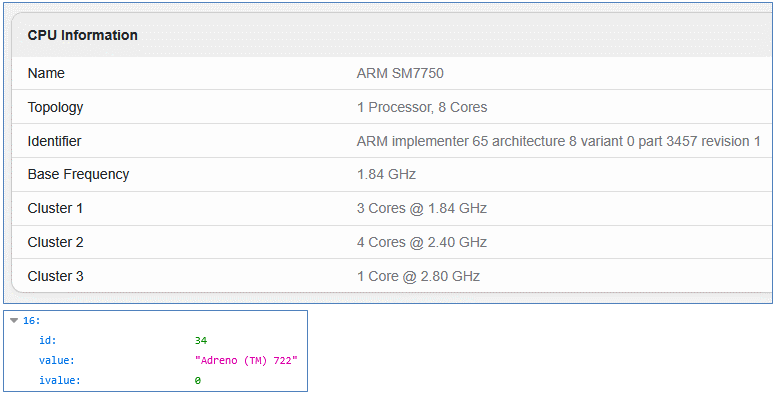Click the Topology label
The height and width of the screenshot is (396, 776).
point(55,107)
